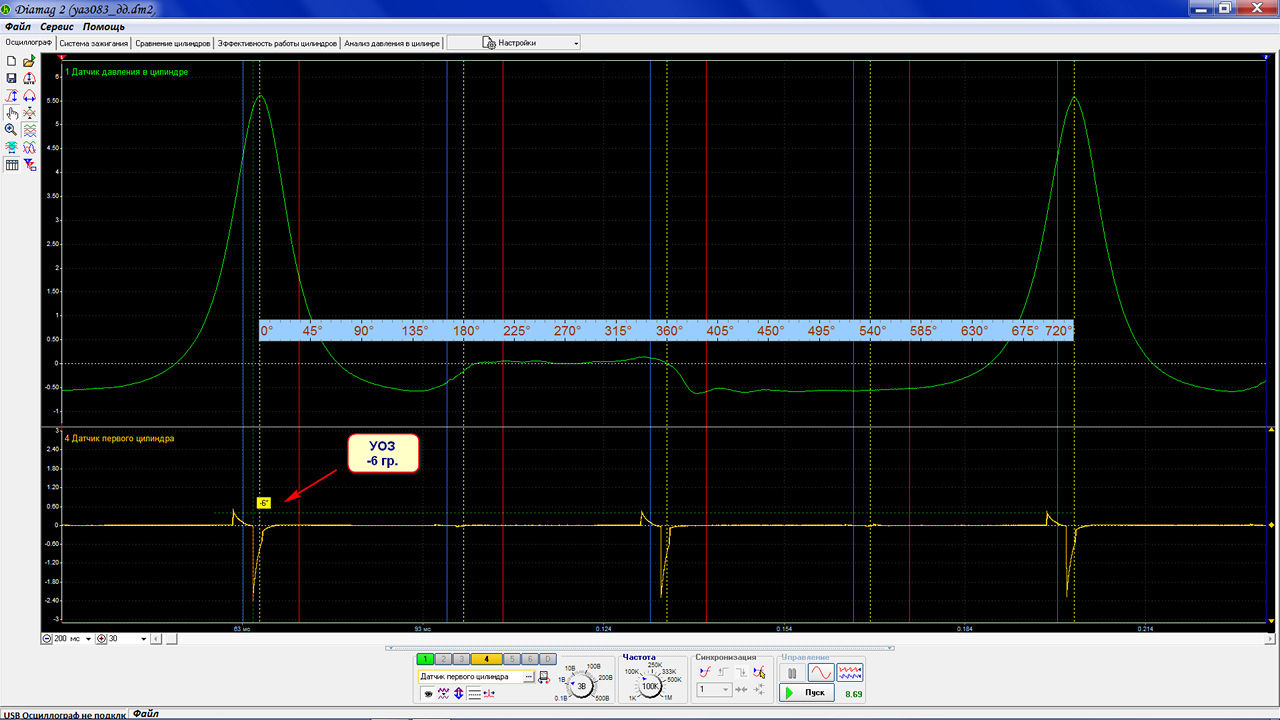Screen dimensions: 1280x720
Task: Select channel 1 button
Action: (x=425, y=659)
